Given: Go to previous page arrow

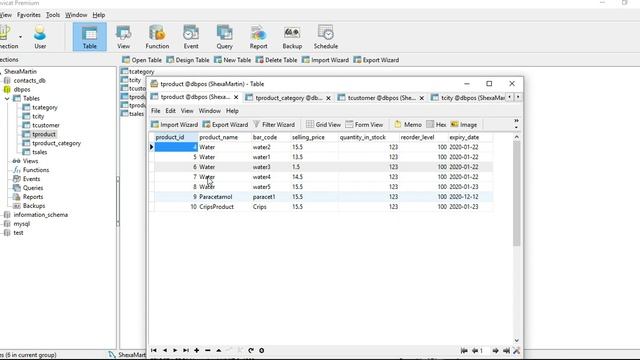Looking at the screenshot, I should 475,351.
